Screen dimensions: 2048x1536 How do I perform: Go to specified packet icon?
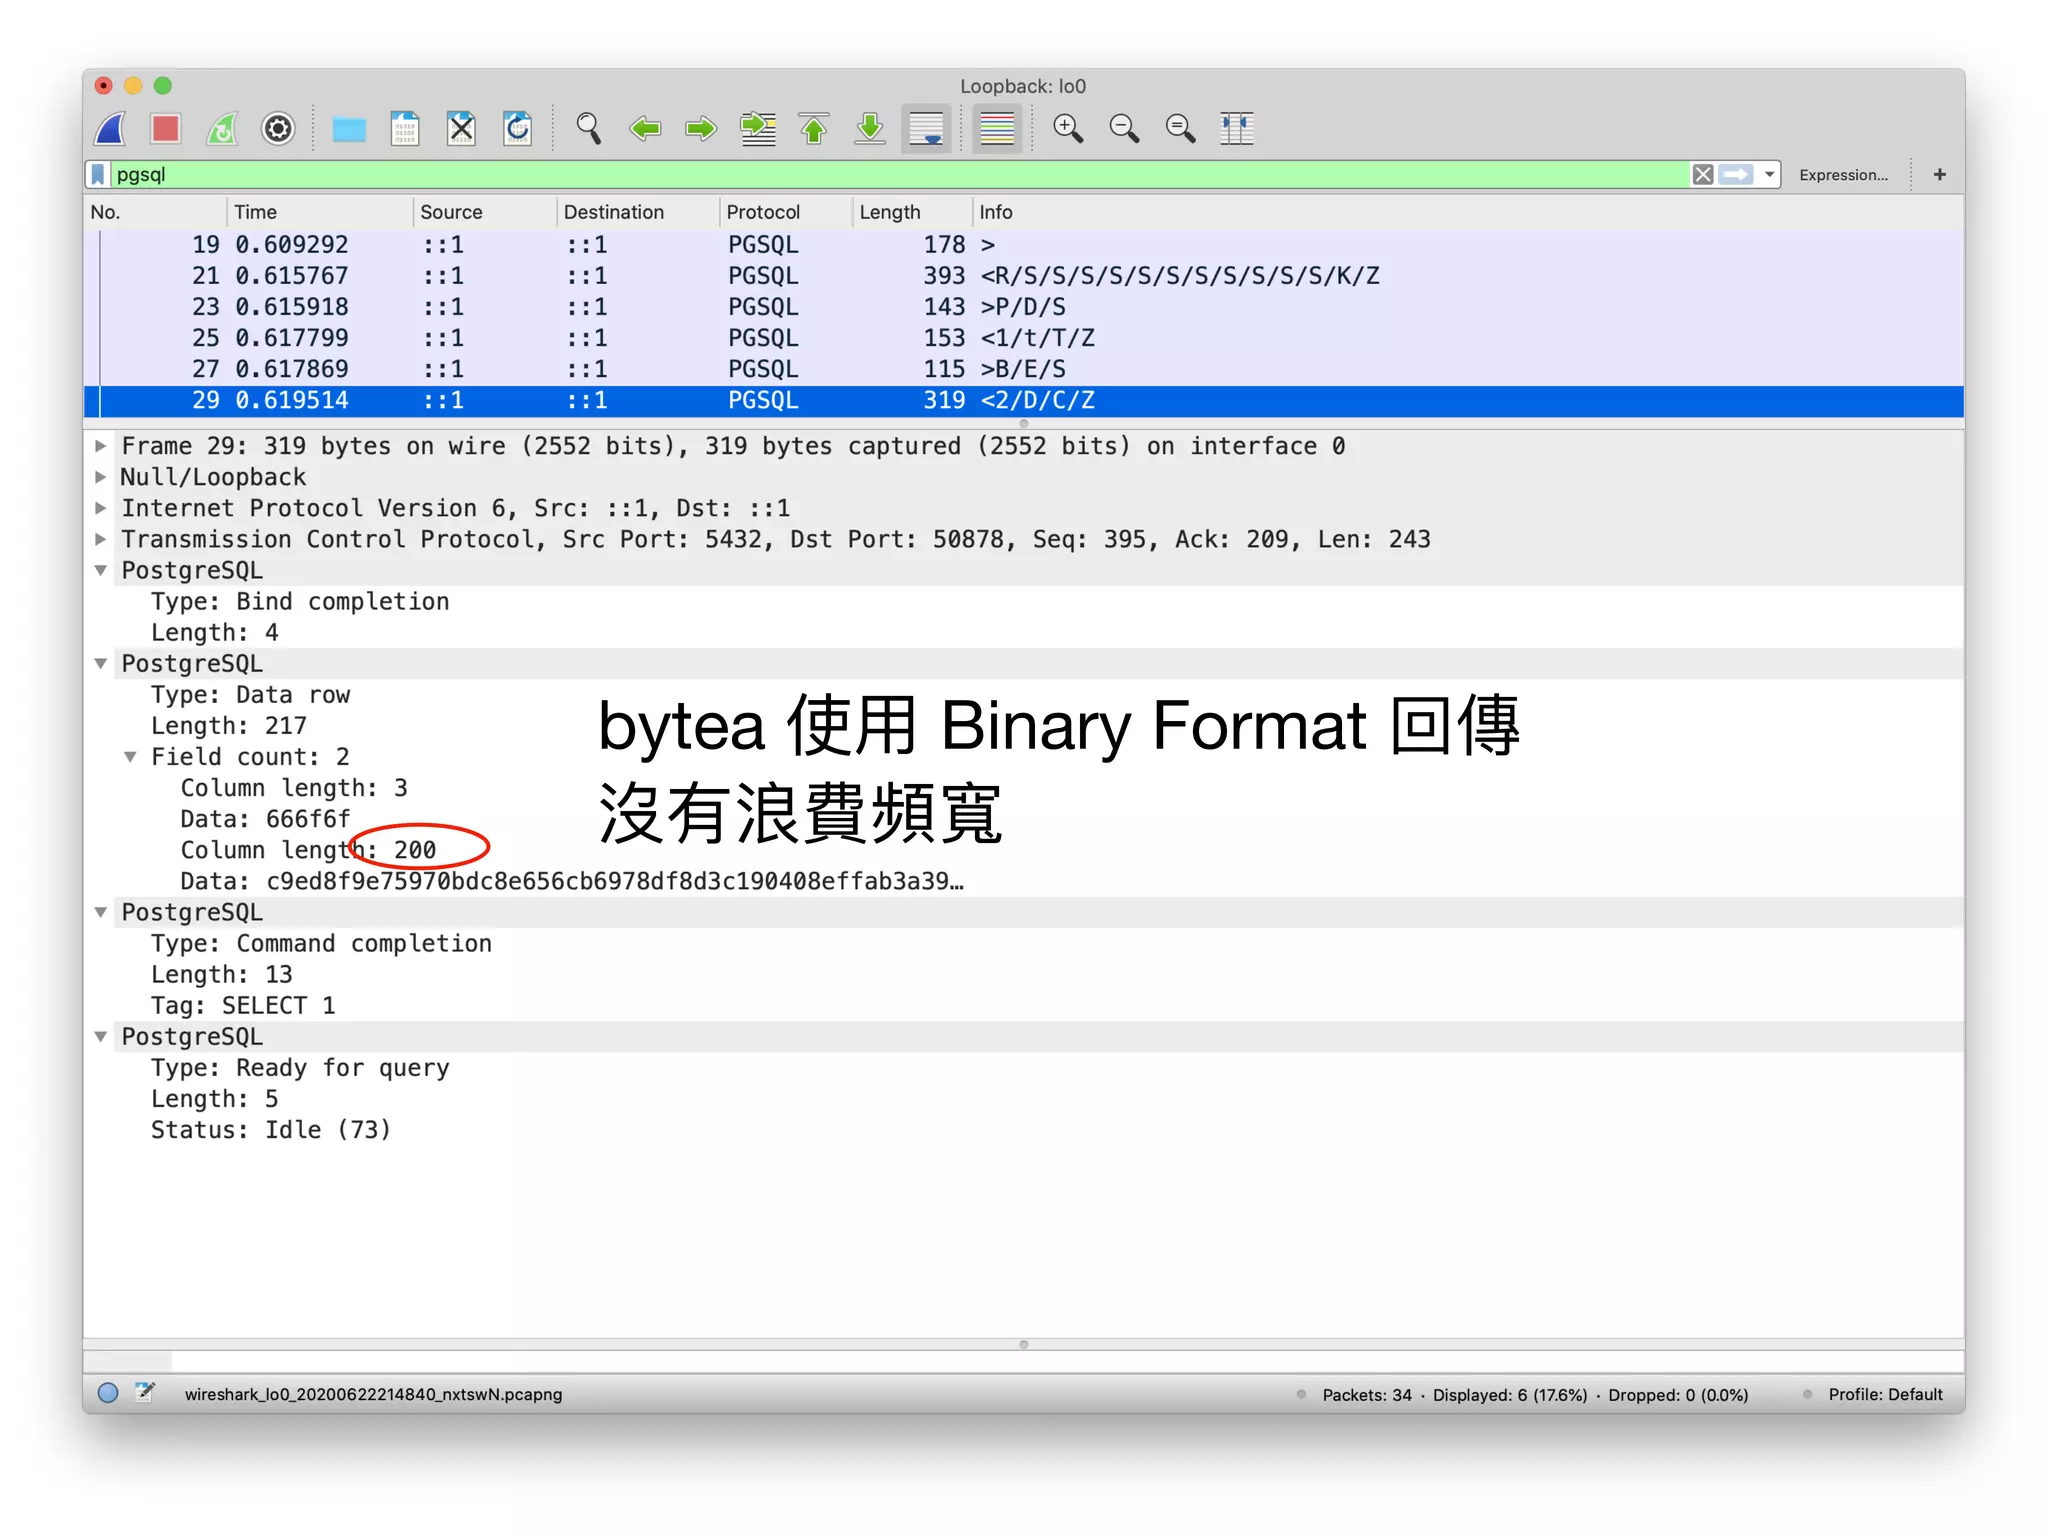pos(758,128)
